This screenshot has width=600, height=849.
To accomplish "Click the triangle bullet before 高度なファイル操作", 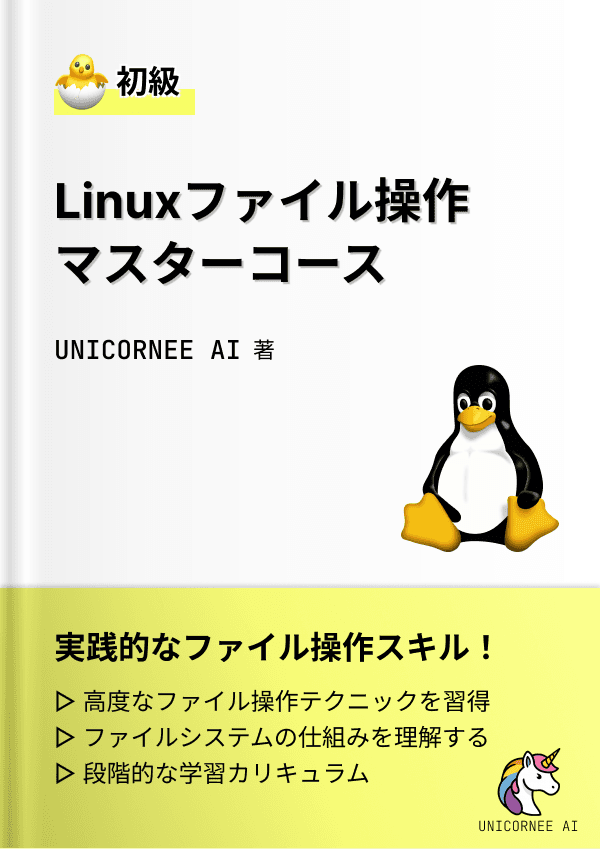I will point(65,702).
